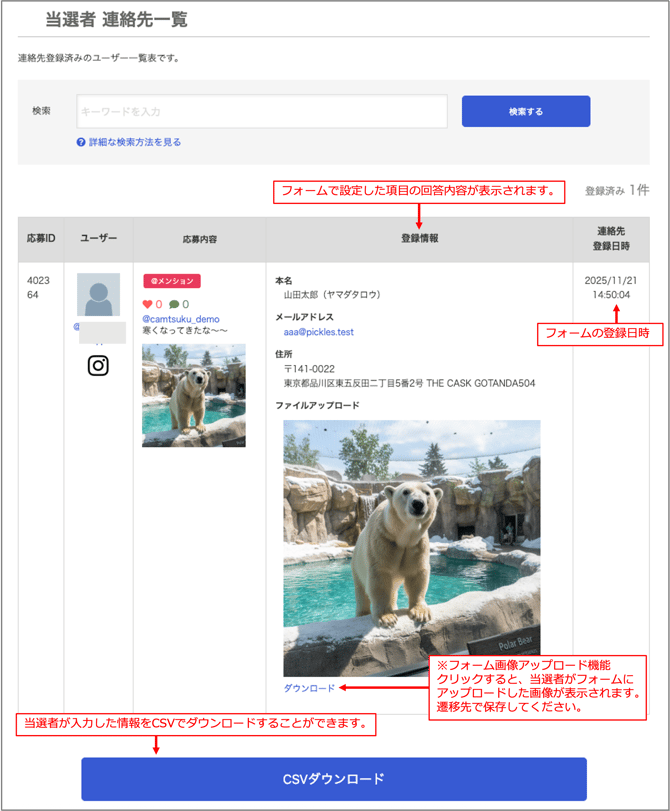Click the blue question mark help icon
This screenshot has width=670, height=811.
click(81, 143)
